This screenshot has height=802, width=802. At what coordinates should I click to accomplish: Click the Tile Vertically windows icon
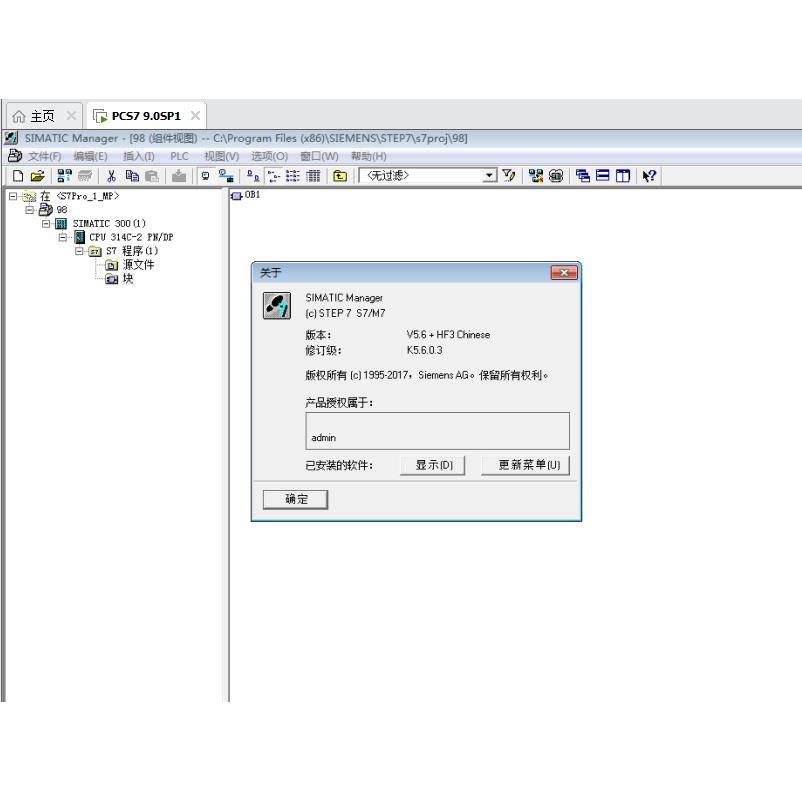(x=623, y=176)
